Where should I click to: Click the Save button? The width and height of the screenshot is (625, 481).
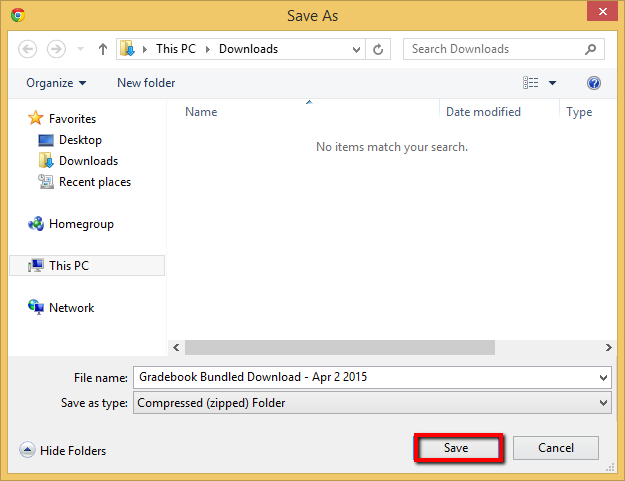pyautogui.click(x=457, y=448)
